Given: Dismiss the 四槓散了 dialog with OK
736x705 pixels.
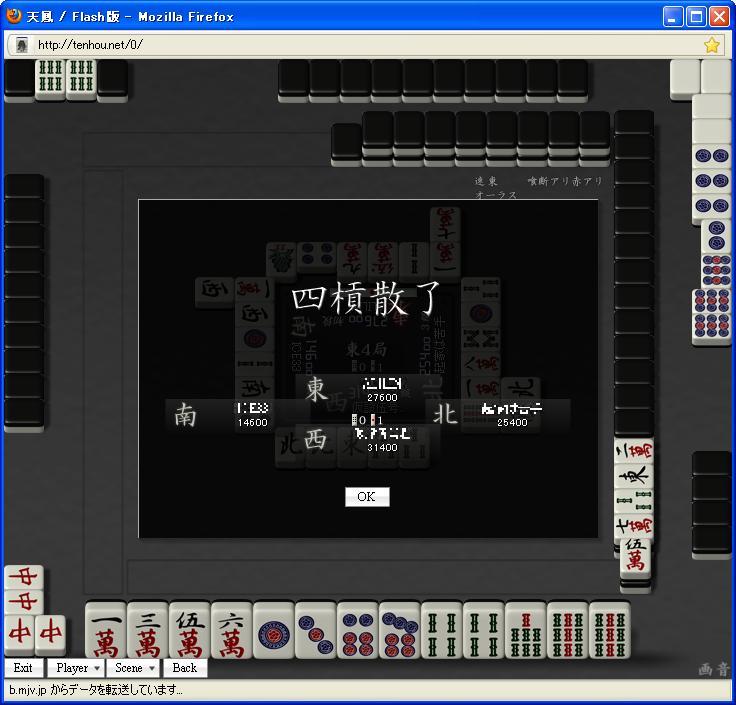Looking at the screenshot, I should 367,497.
